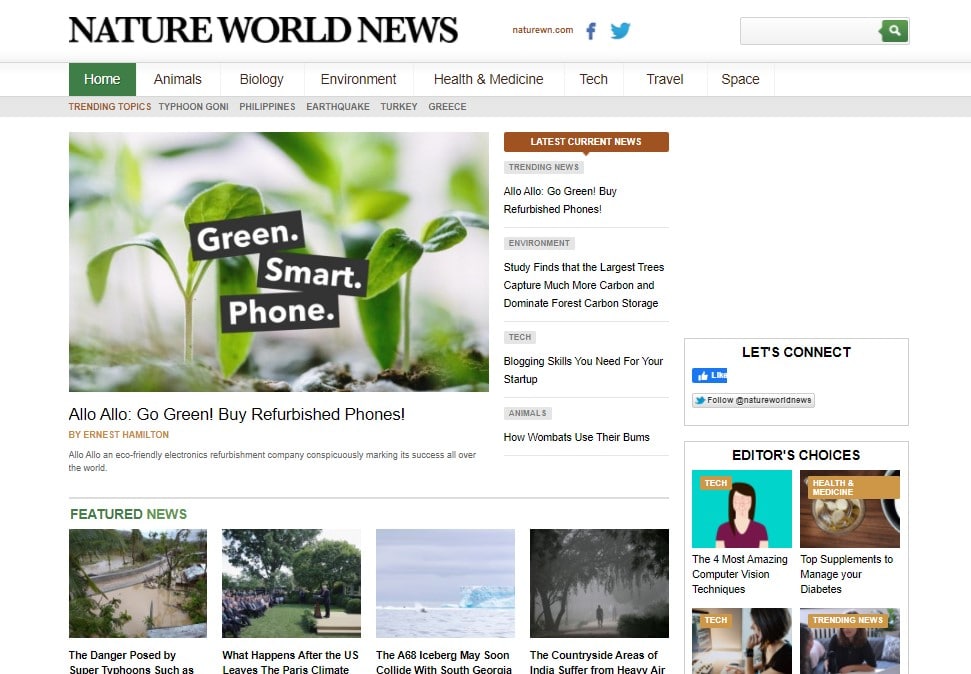Viewport: 971px width, 674px height.
Task: Read 'How Wombats Use Their Bums' article
Action: pos(576,437)
